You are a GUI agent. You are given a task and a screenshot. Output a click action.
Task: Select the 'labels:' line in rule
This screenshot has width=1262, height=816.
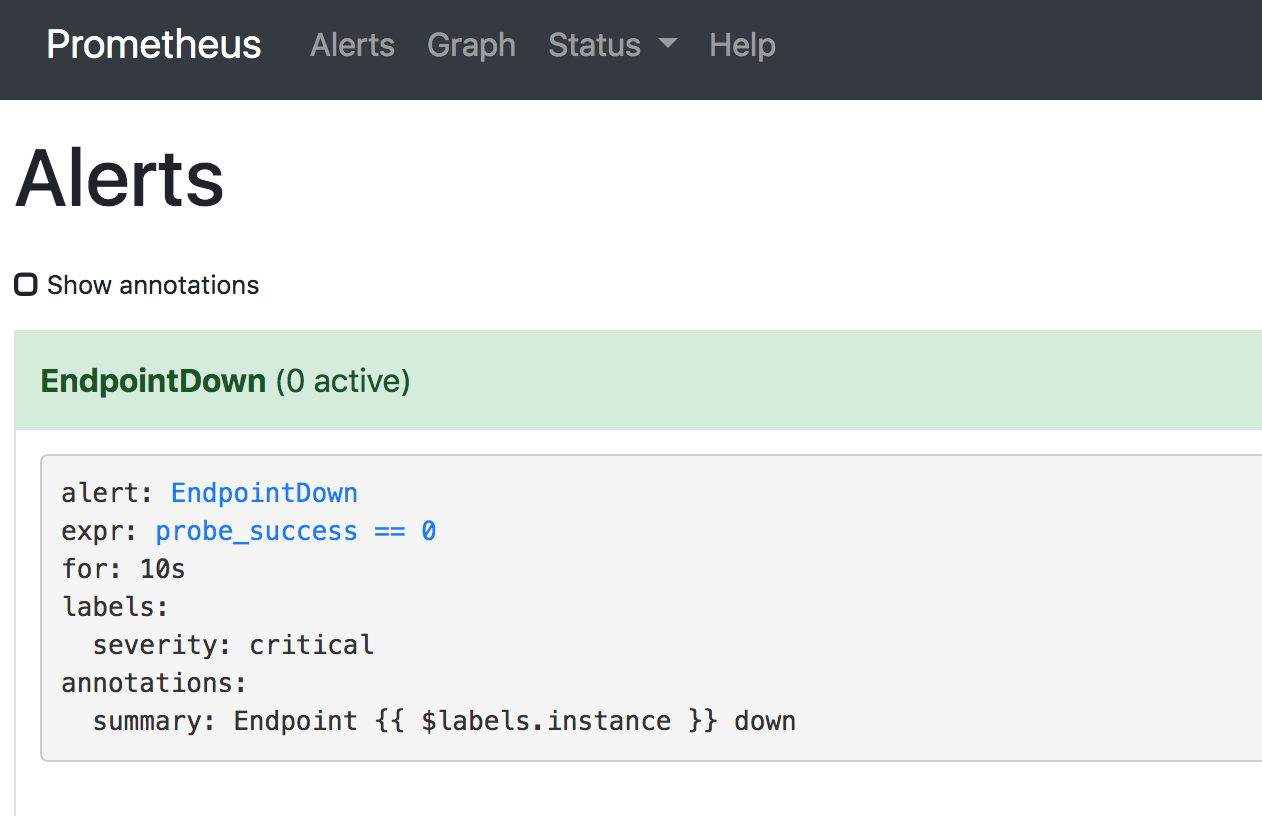coord(115,607)
